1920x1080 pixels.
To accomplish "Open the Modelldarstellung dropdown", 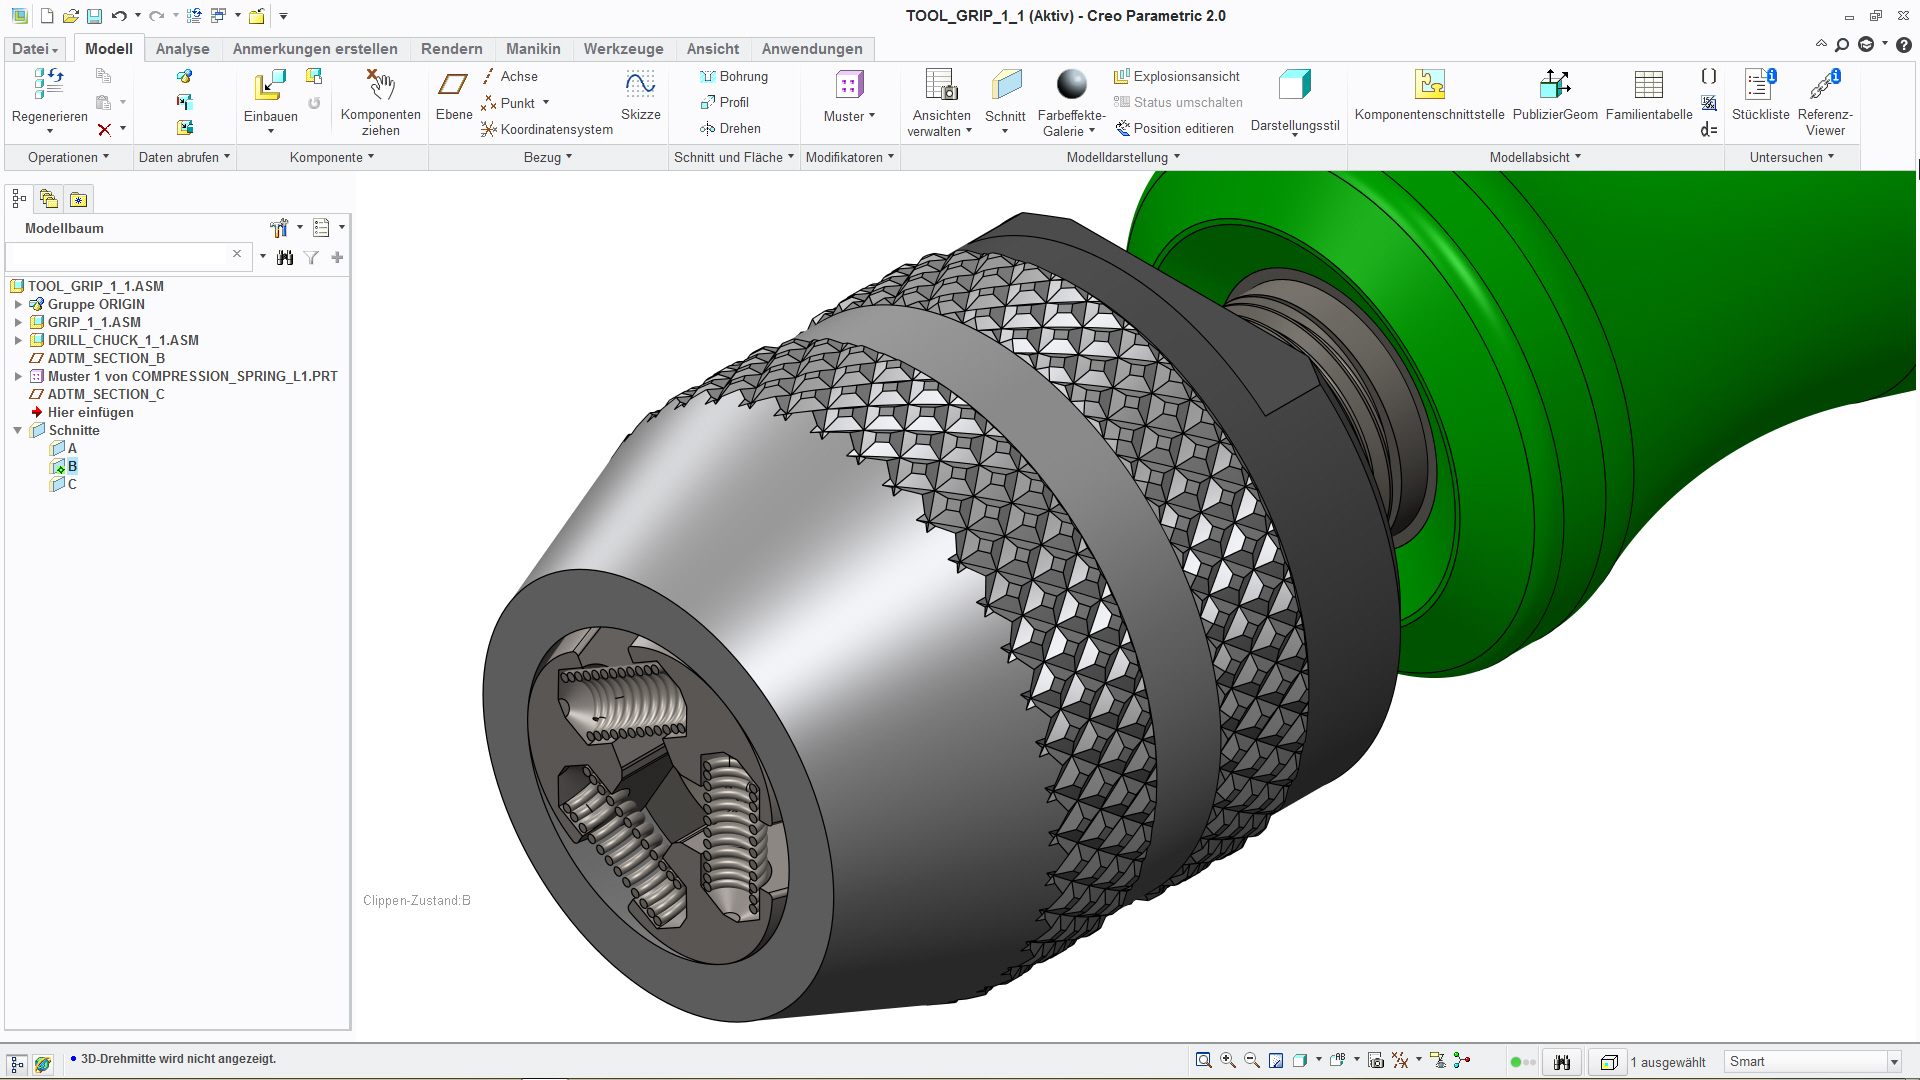I will coord(1123,157).
